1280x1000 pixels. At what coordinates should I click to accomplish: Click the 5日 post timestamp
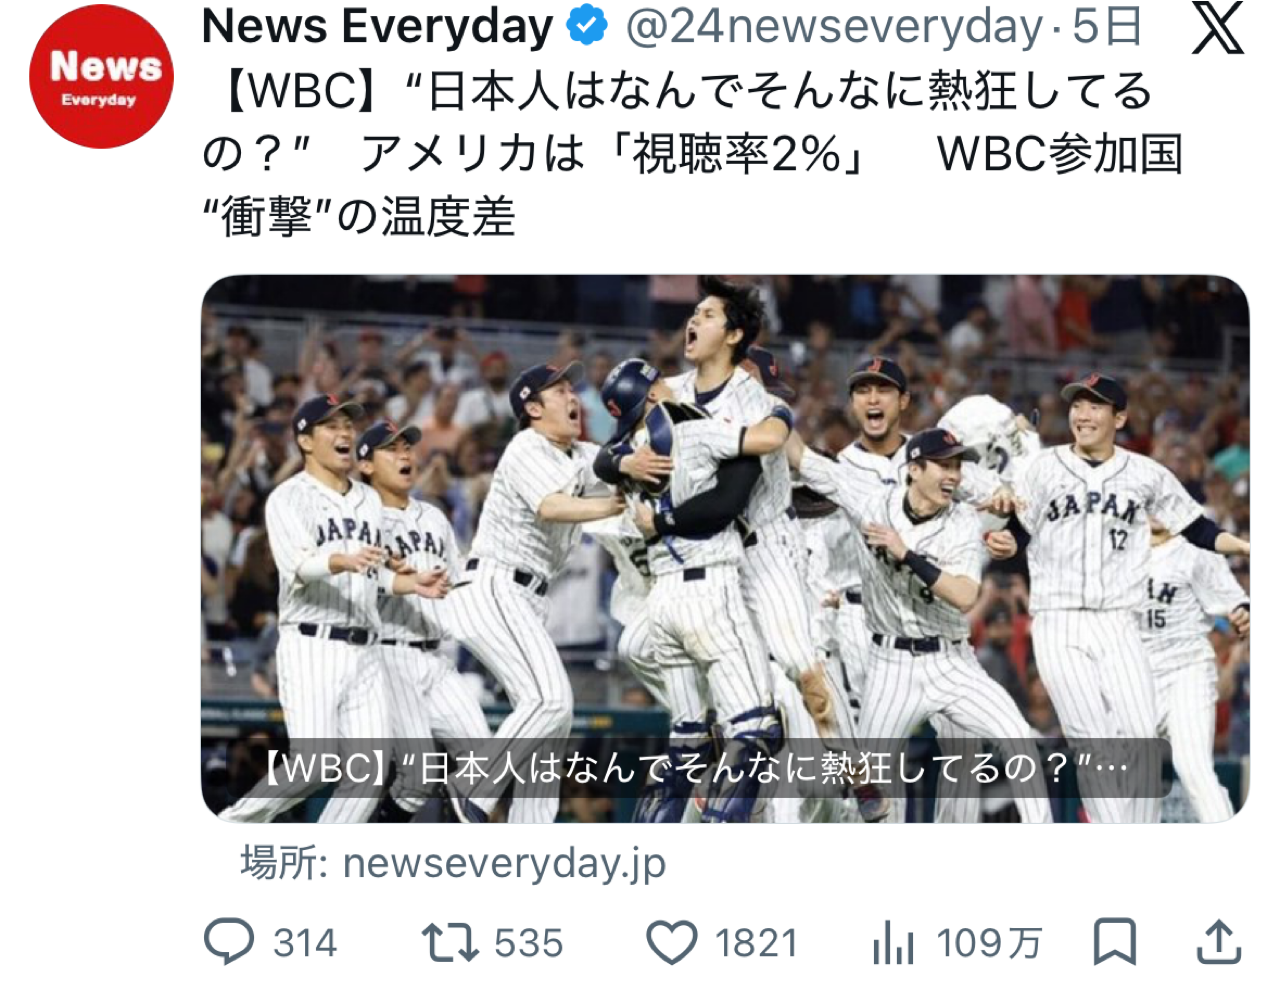(x=1107, y=27)
